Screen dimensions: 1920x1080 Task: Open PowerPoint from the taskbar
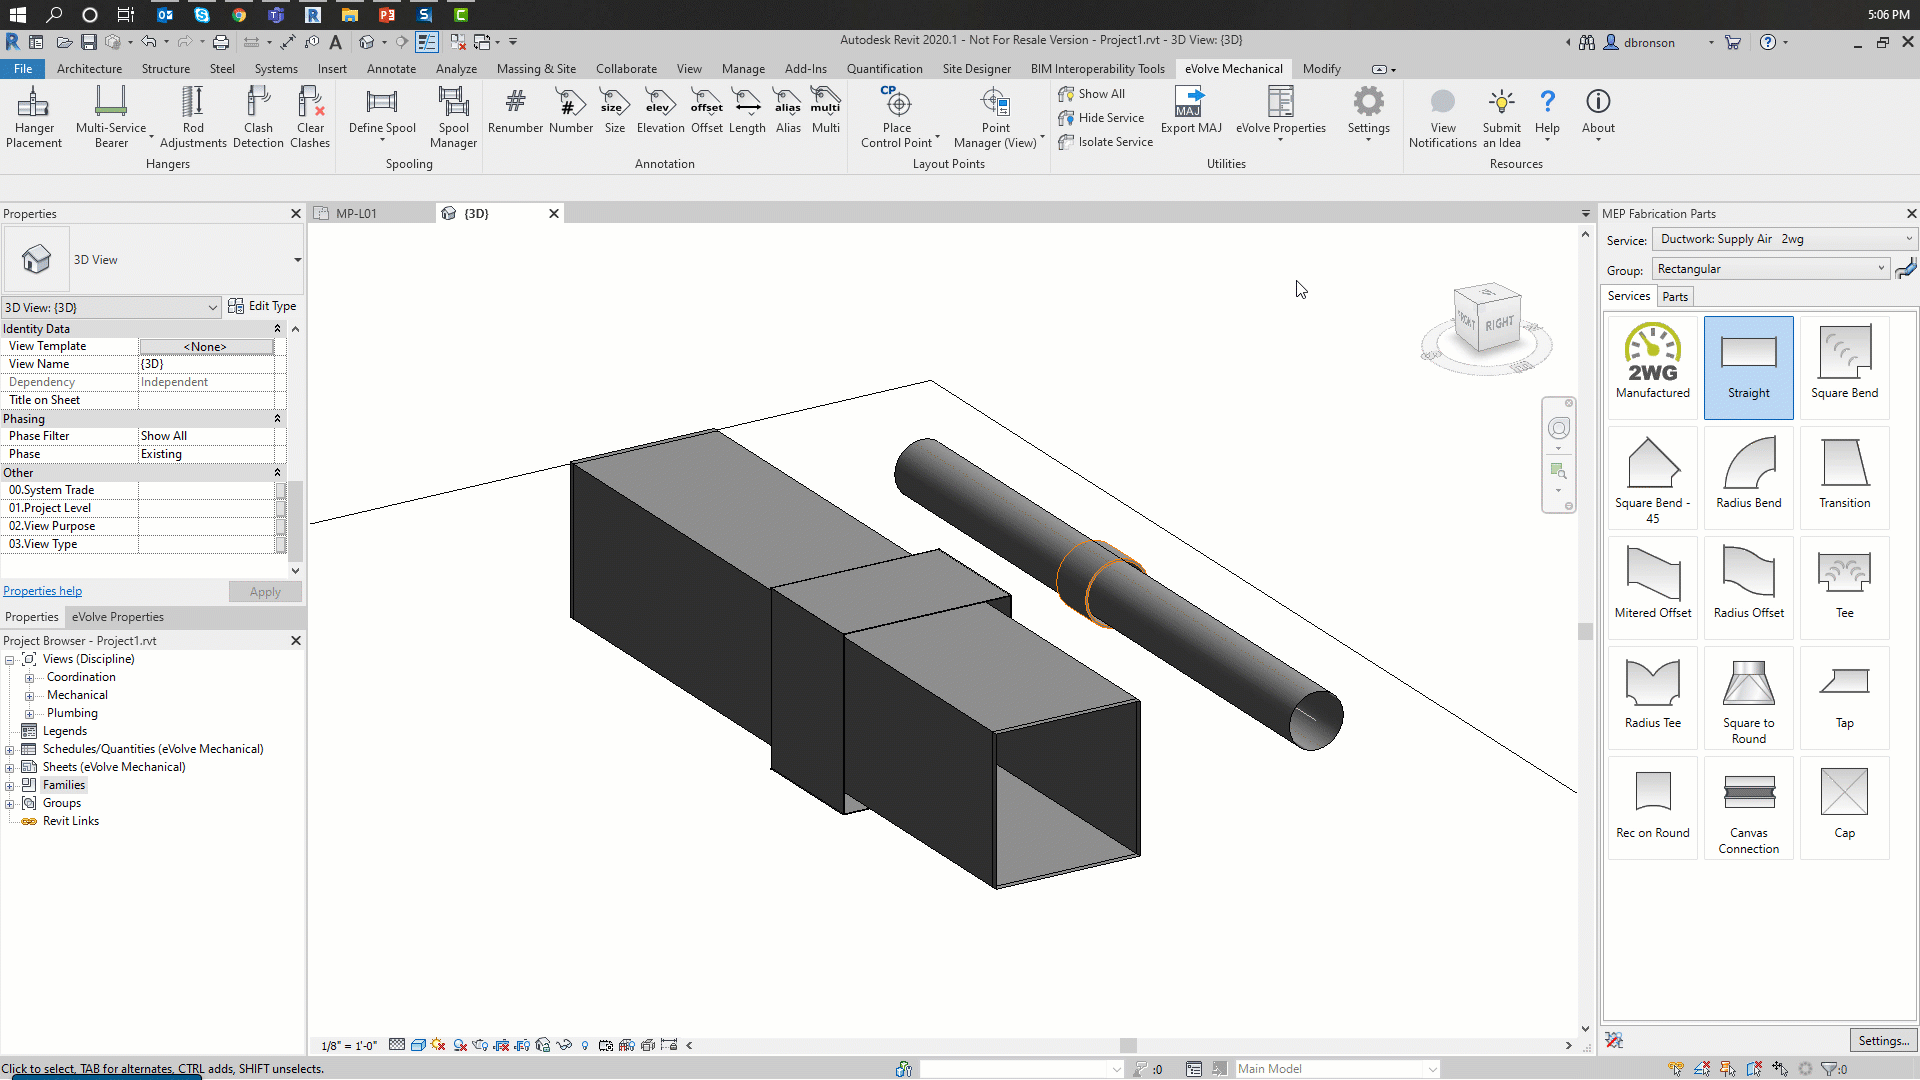click(x=387, y=14)
